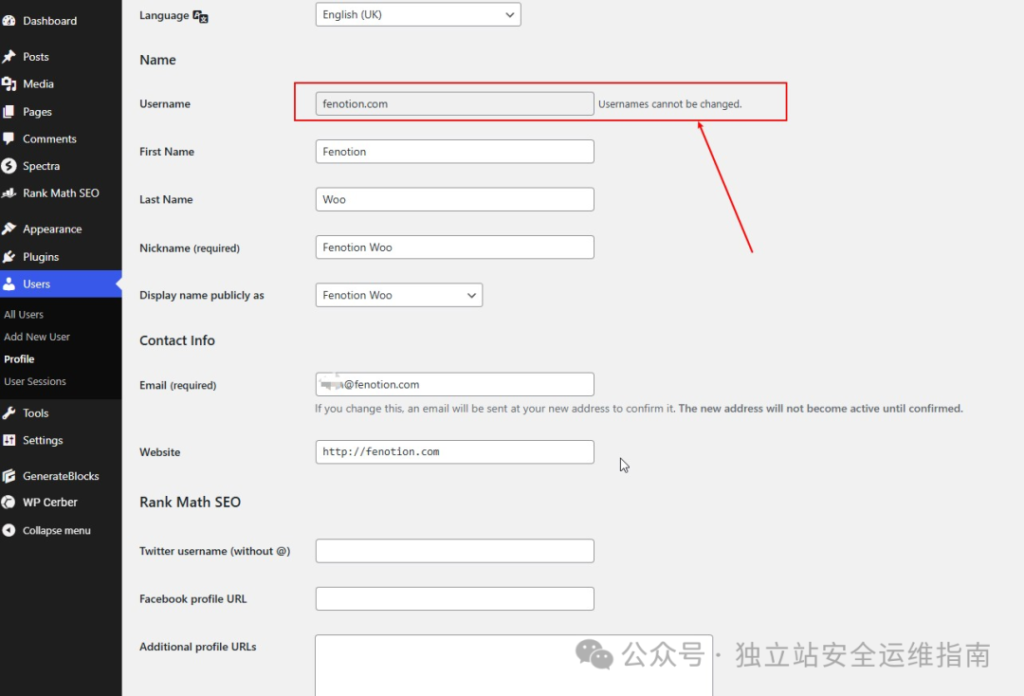Click the Rank Math SEO chart icon

point(9,193)
